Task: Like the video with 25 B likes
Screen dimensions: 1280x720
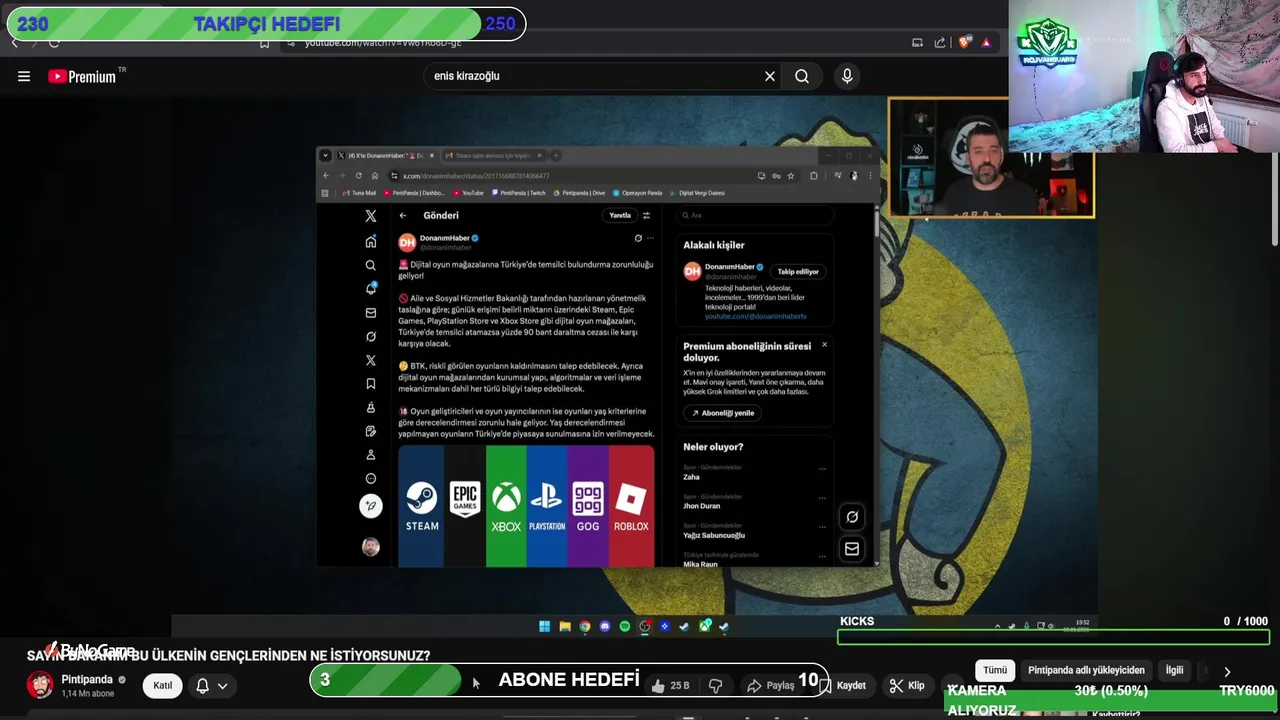Action: tap(669, 685)
